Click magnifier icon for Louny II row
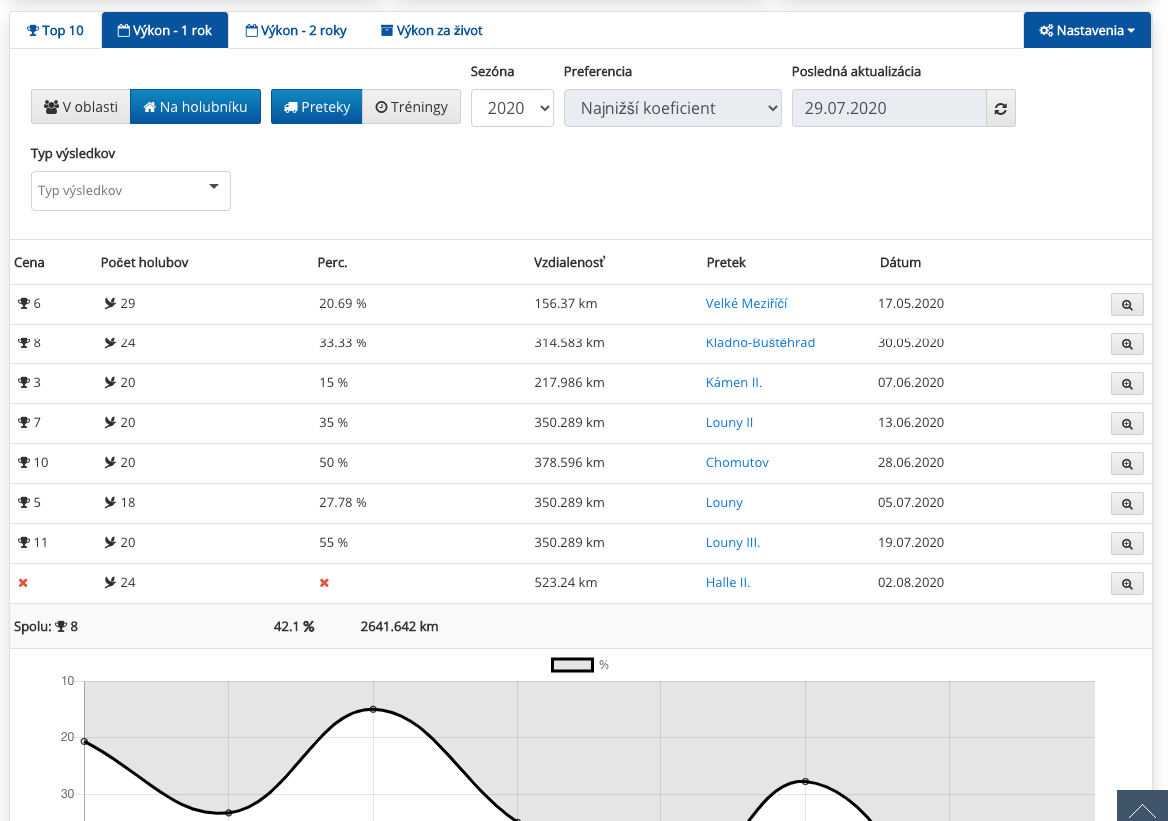 (1127, 424)
